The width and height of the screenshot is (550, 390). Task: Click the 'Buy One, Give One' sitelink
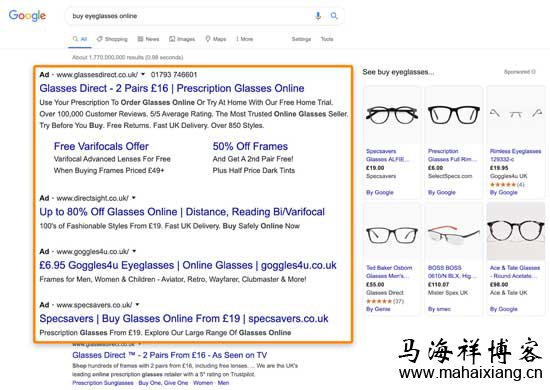click(x=163, y=383)
